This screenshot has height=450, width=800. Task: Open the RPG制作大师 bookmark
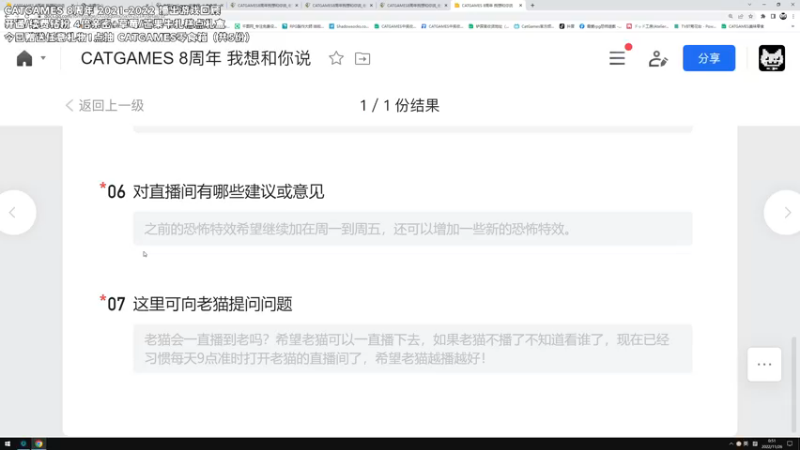pyautogui.click(x=304, y=26)
